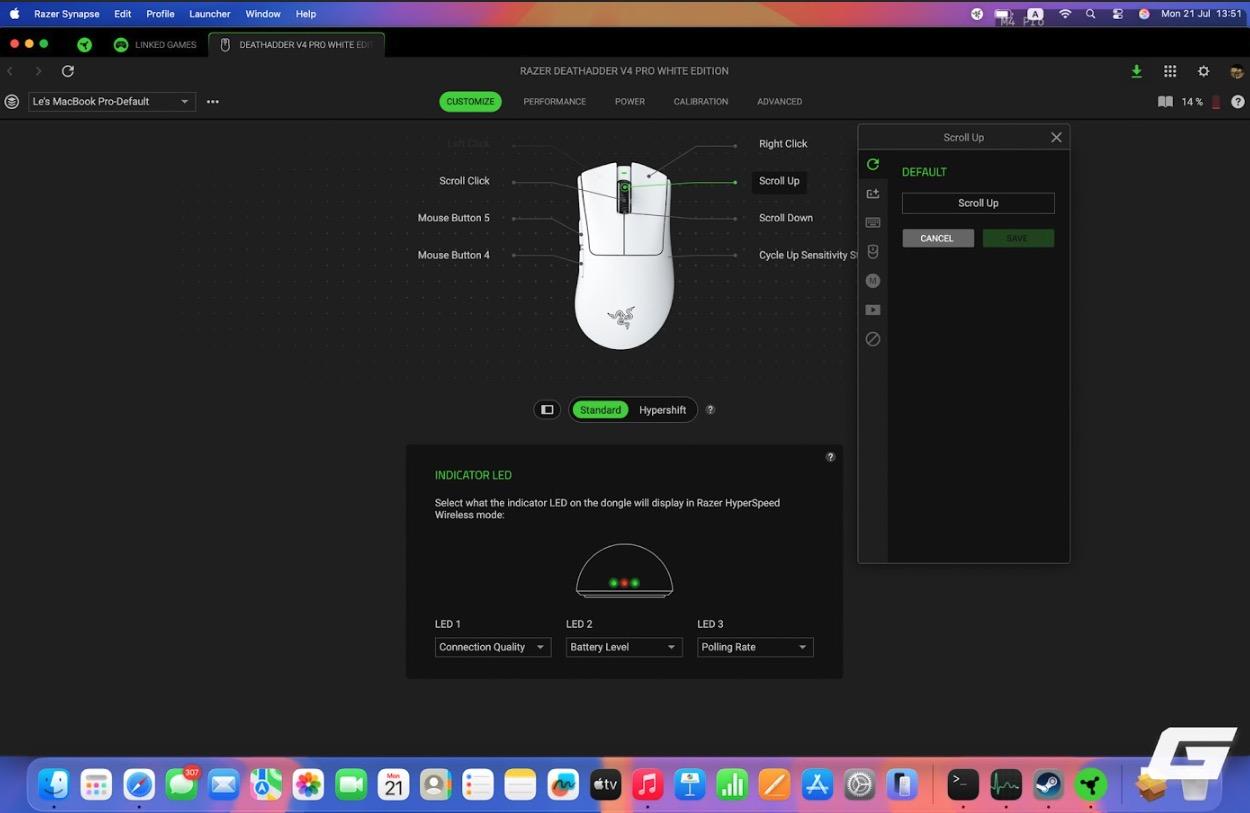This screenshot has width=1250, height=813.
Task: Select the Hypershift assignment icon in side panel
Action: 873,193
